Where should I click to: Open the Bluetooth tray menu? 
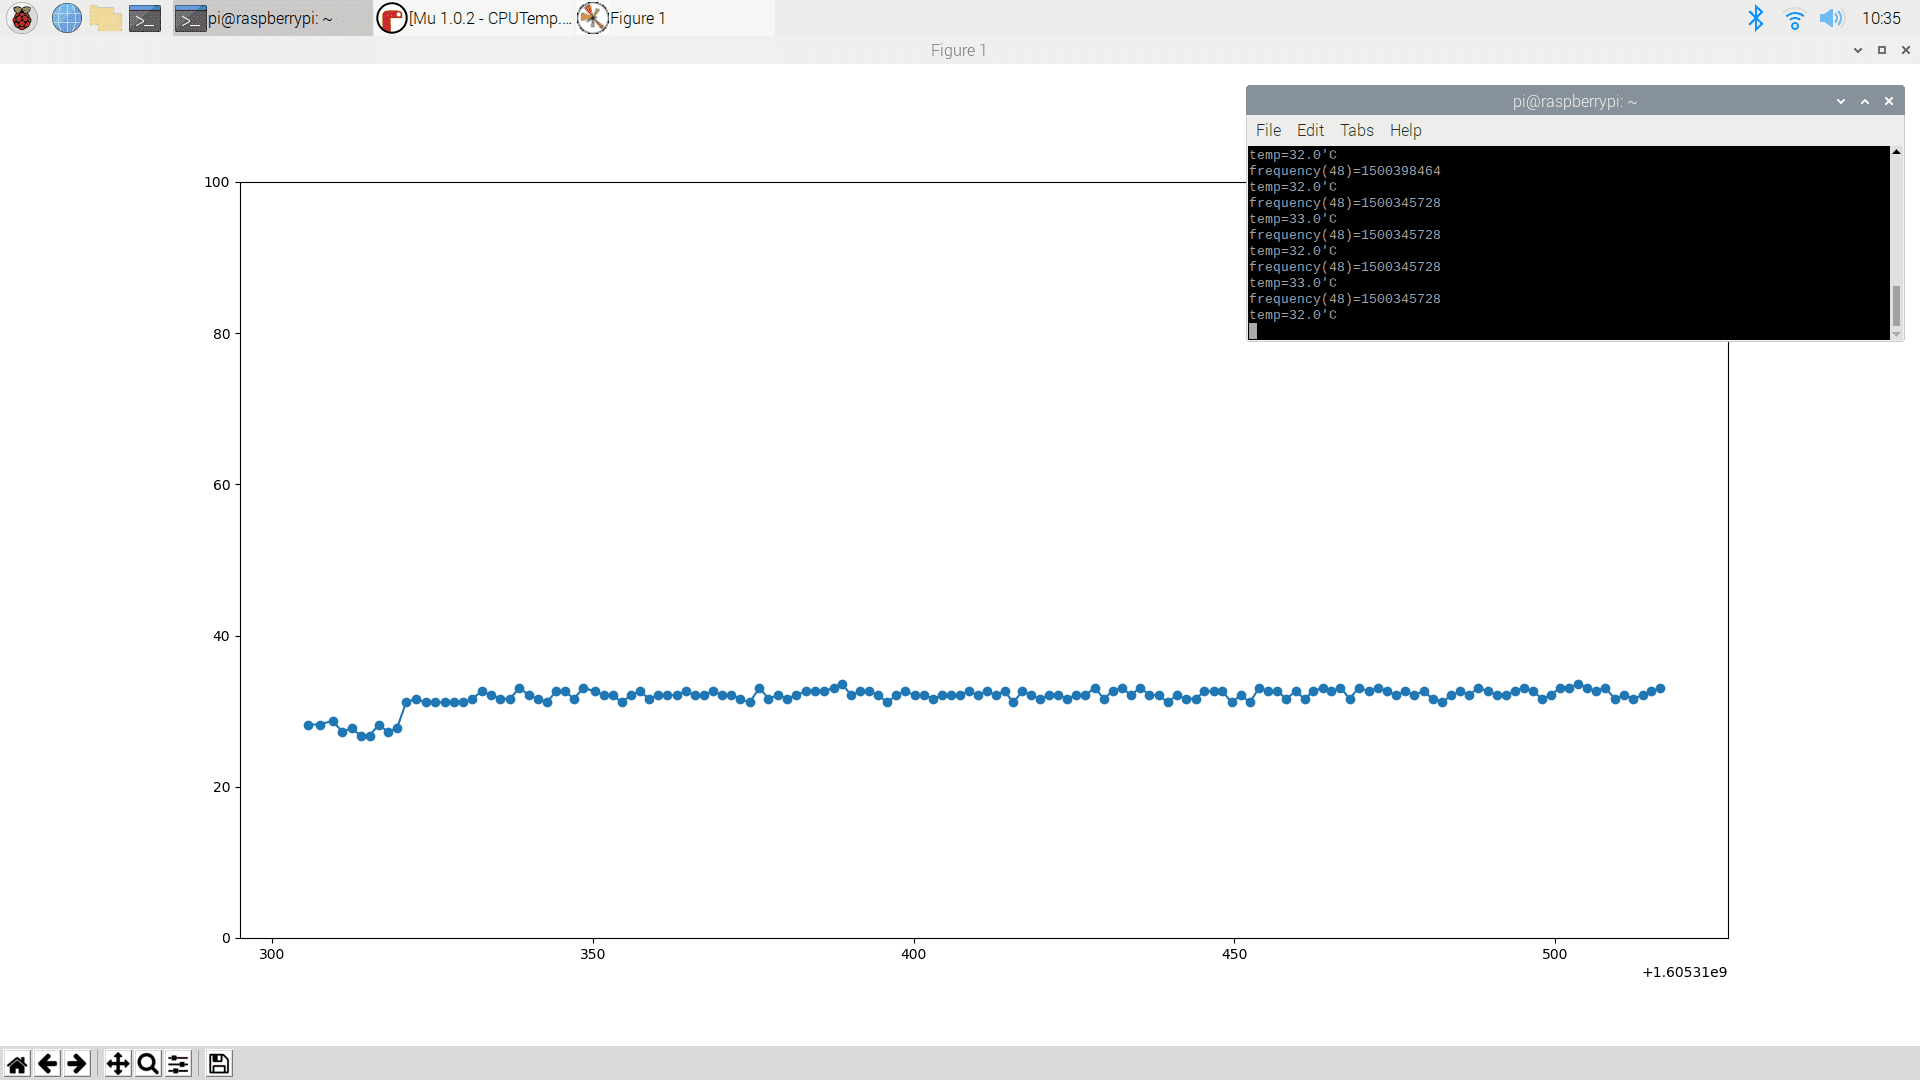click(1756, 18)
